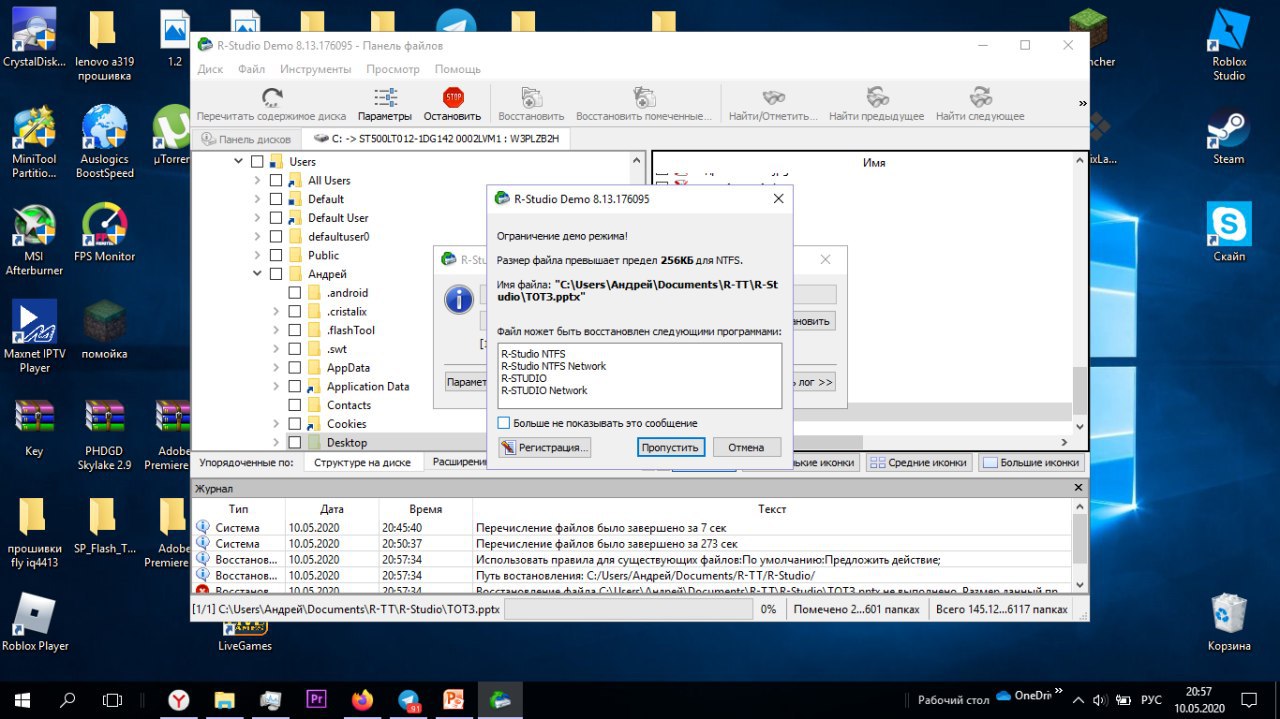The image size is (1280, 719).
Task: Tick the Public folder checkbox
Action: [276, 255]
